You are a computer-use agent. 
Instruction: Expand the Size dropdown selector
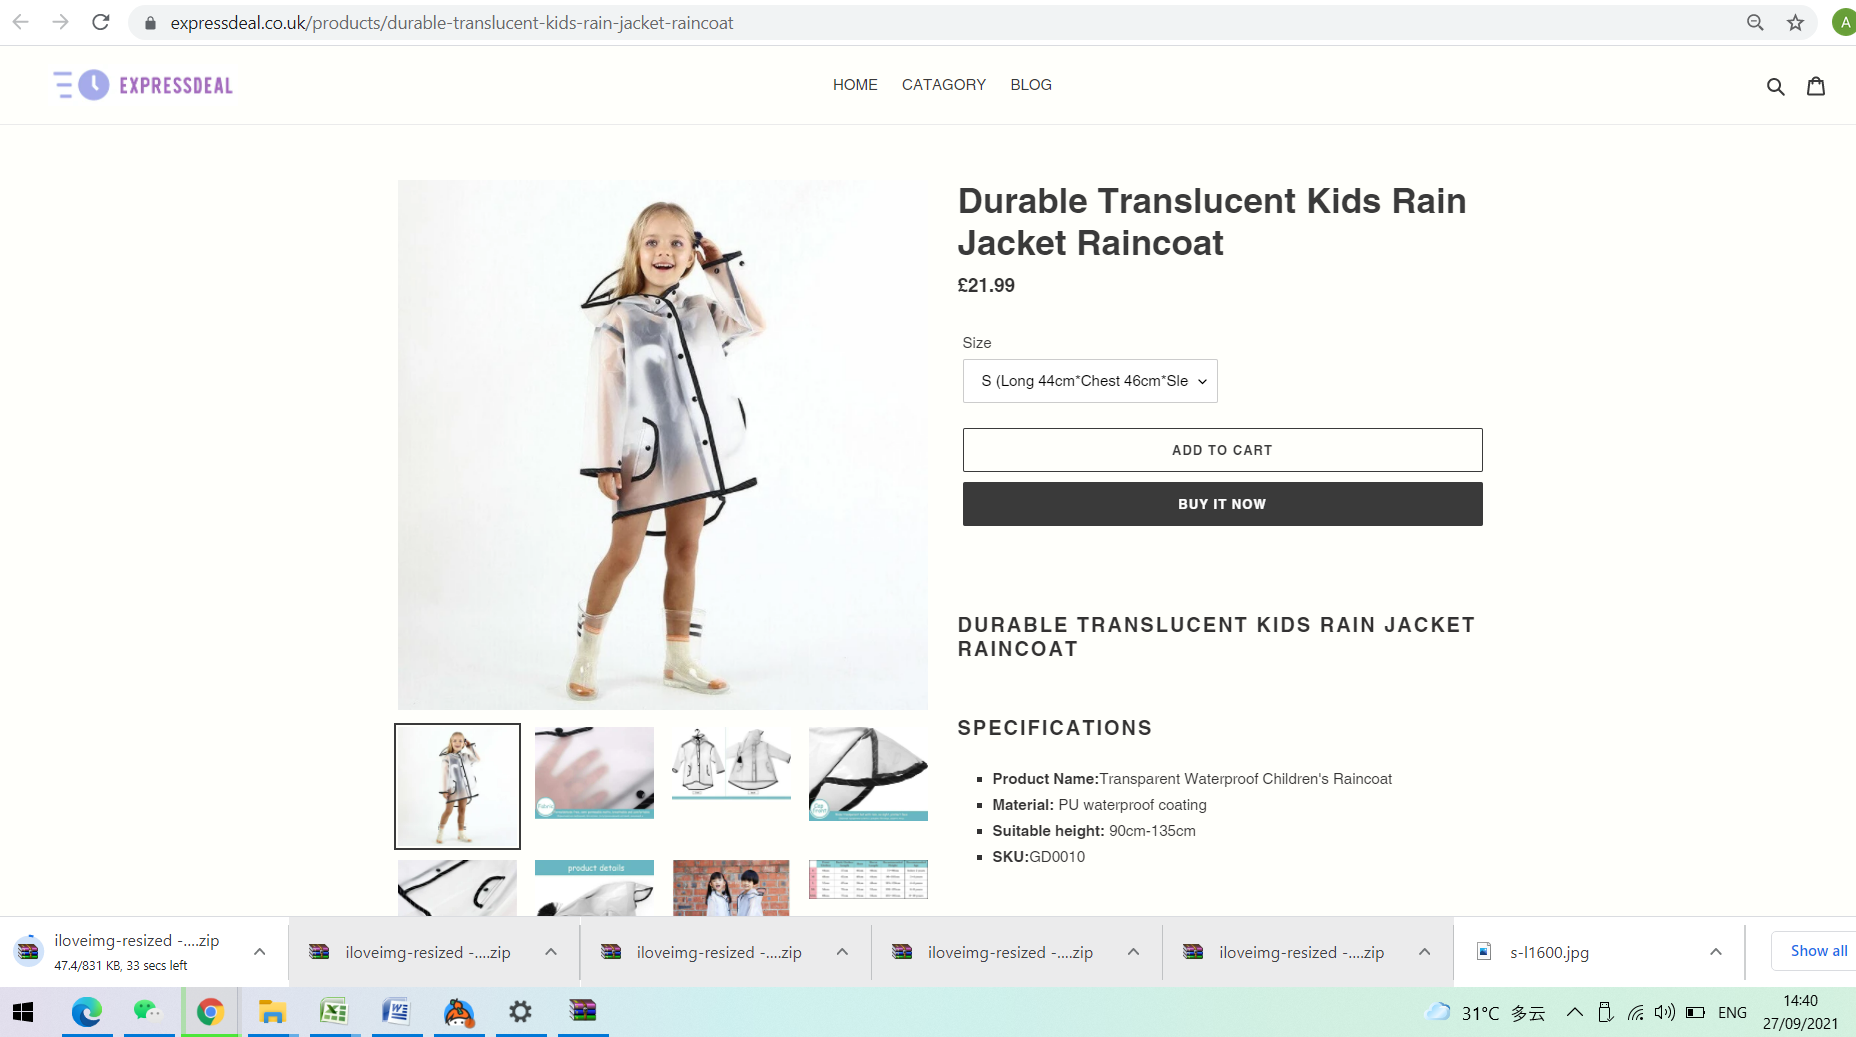click(1090, 381)
